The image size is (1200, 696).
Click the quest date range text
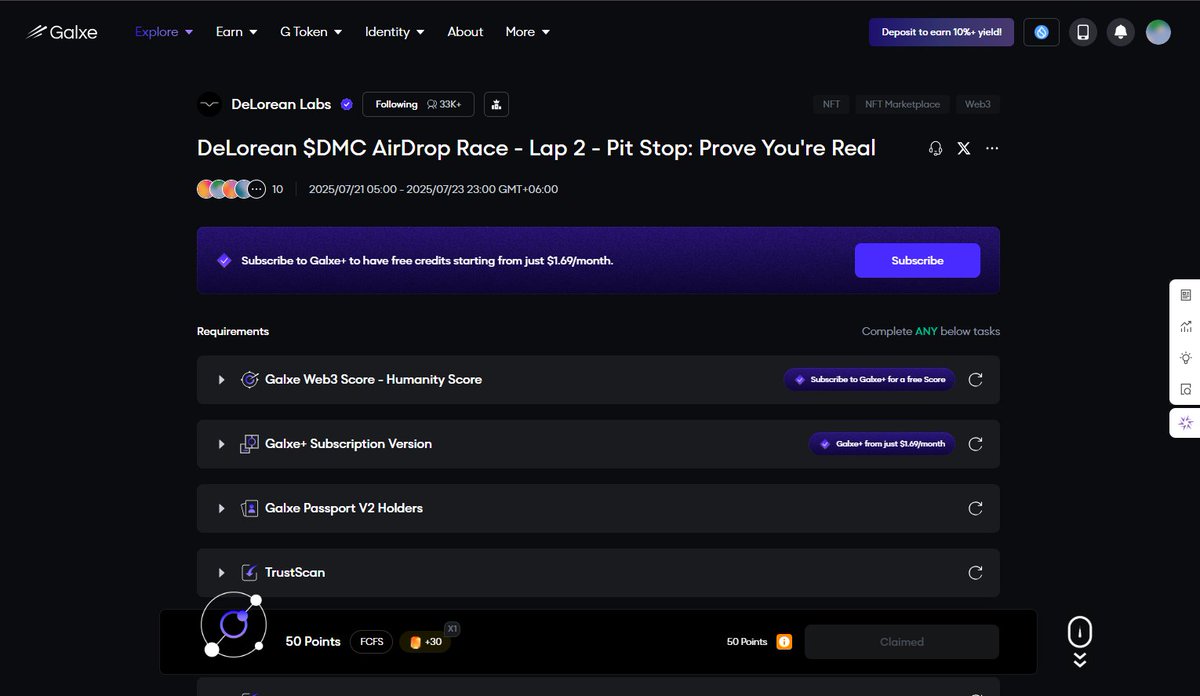pyautogui.click(x=433, y=189)
